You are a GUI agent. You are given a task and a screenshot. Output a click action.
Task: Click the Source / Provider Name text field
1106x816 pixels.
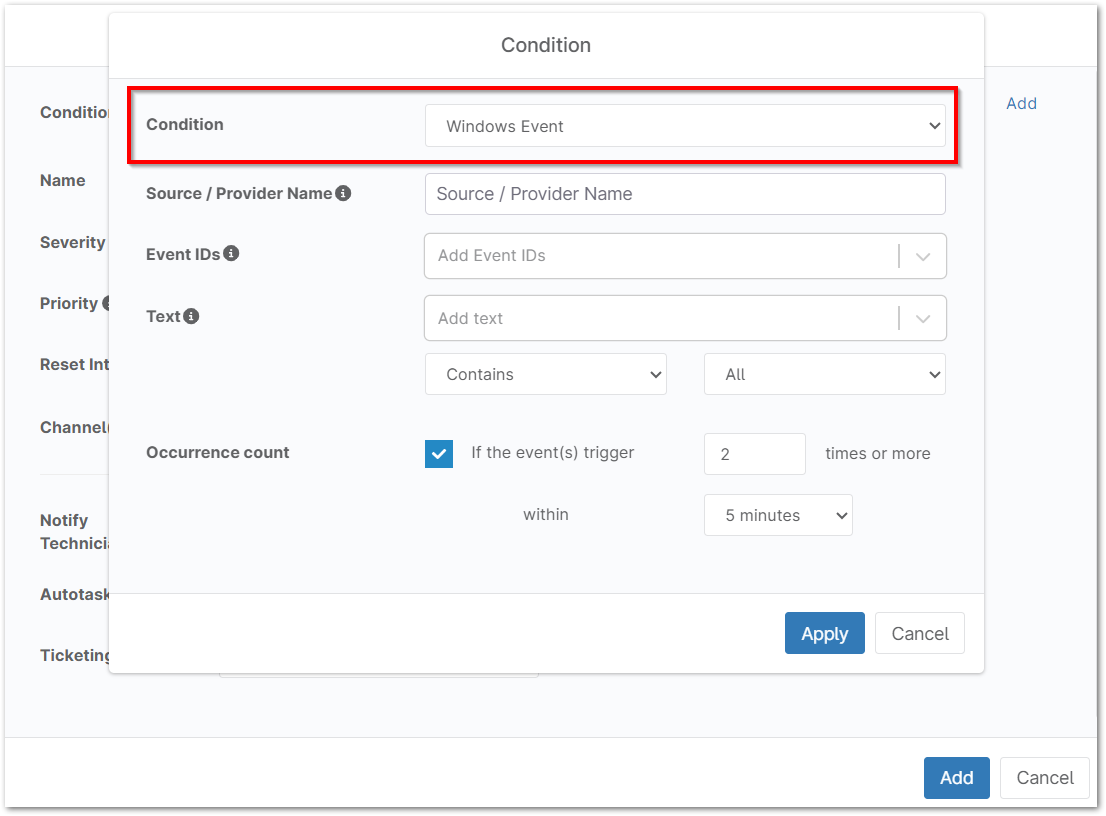pyautogui.click(x=685, y=194)
